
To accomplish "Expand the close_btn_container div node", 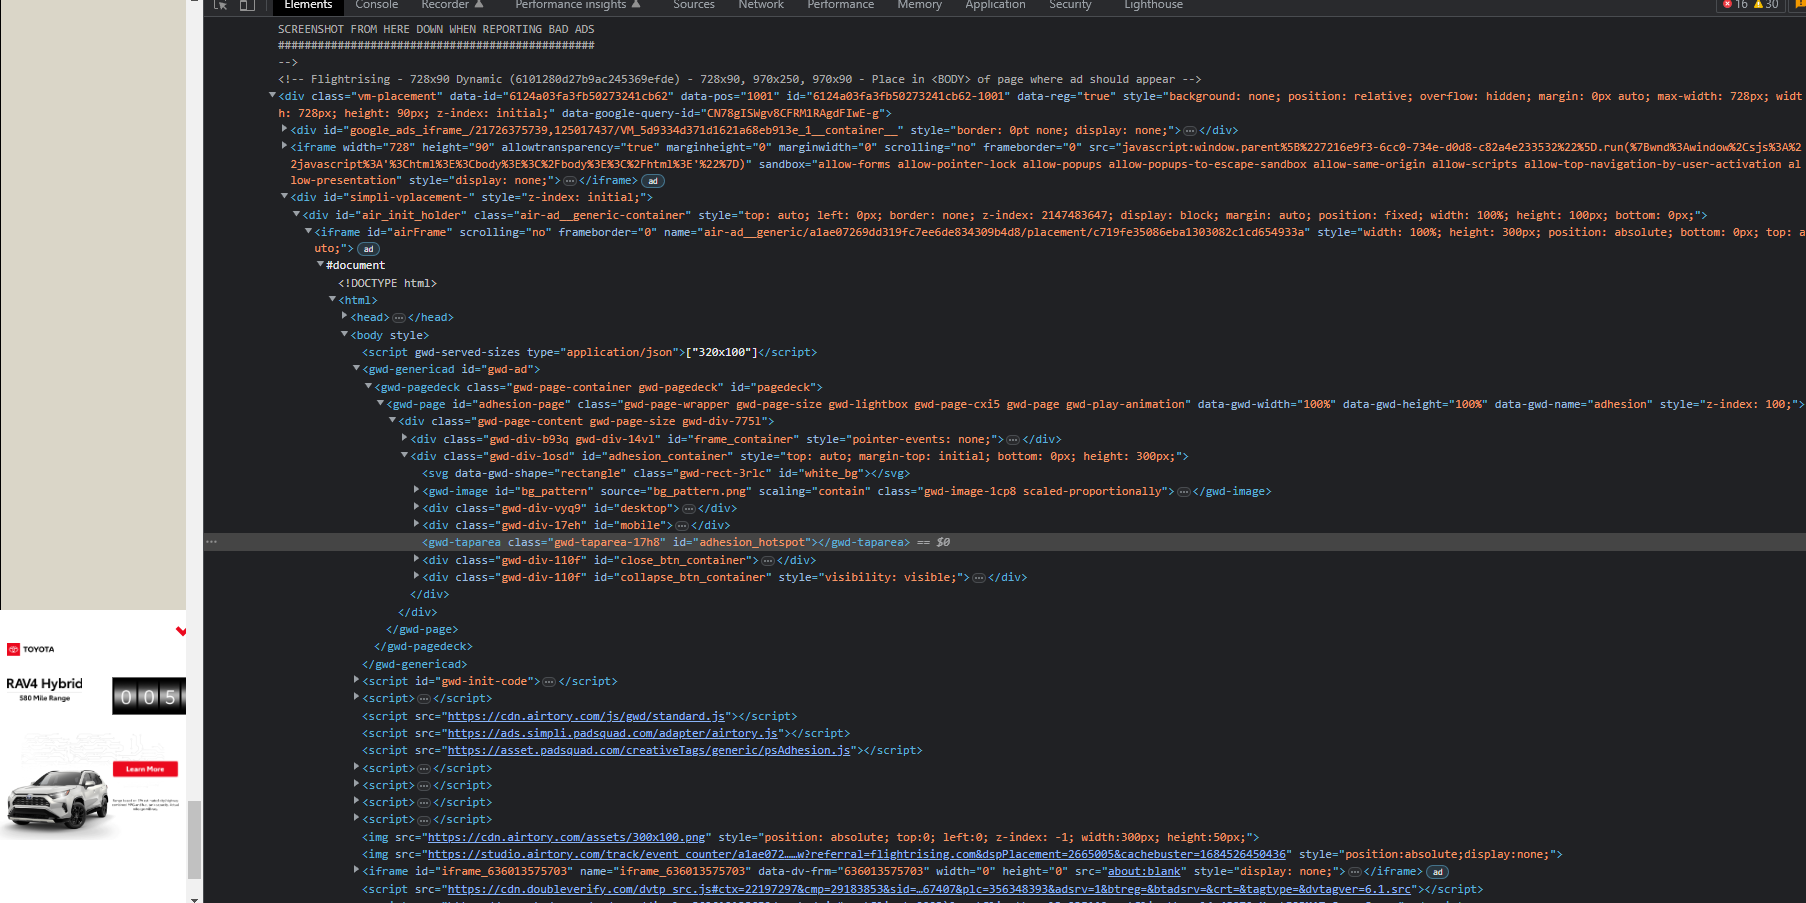I will coord(416,560).
